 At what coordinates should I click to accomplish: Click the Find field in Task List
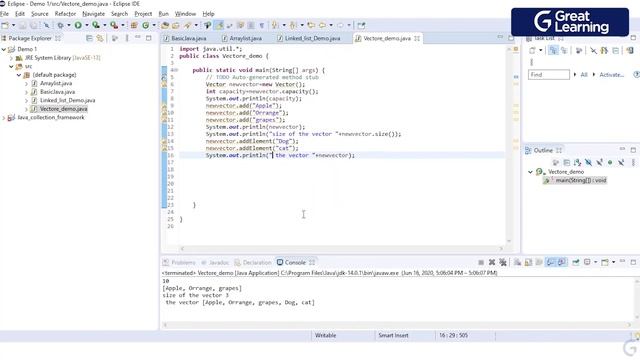(549, 75)
